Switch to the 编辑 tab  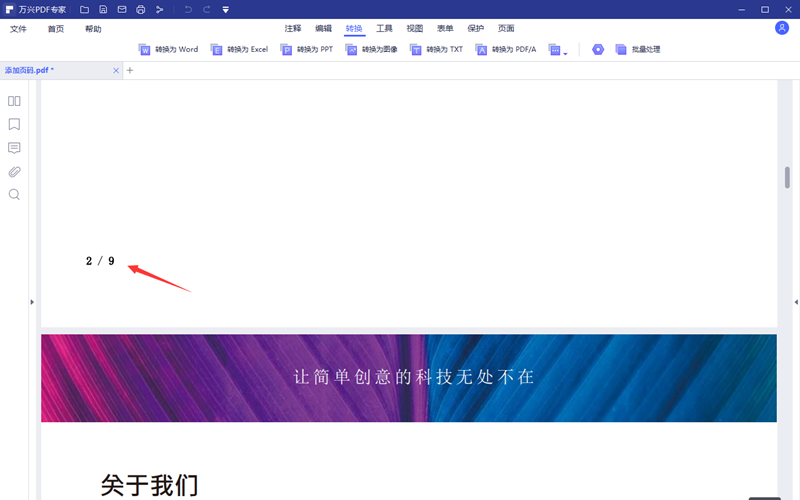323,29
